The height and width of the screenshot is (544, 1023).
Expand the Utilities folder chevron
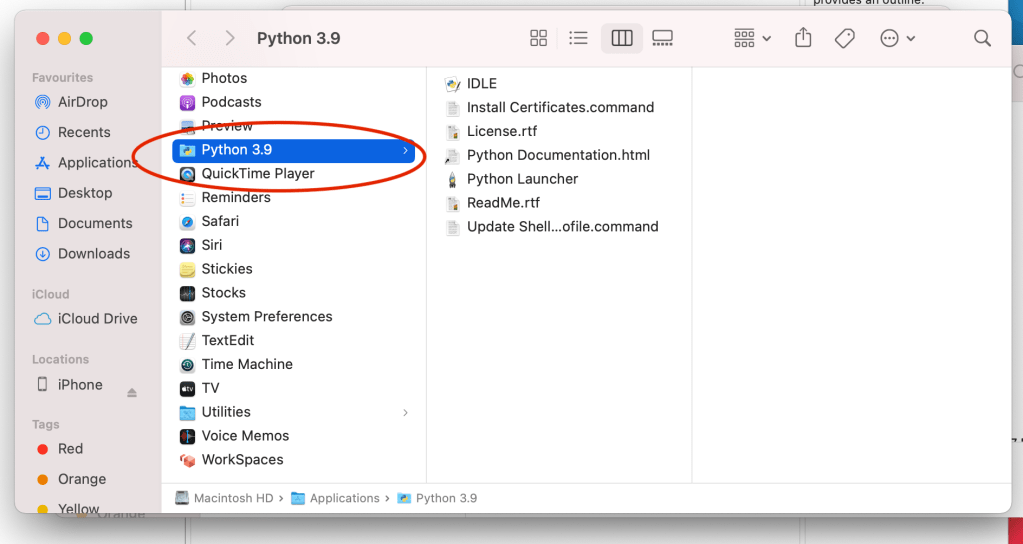405,412
